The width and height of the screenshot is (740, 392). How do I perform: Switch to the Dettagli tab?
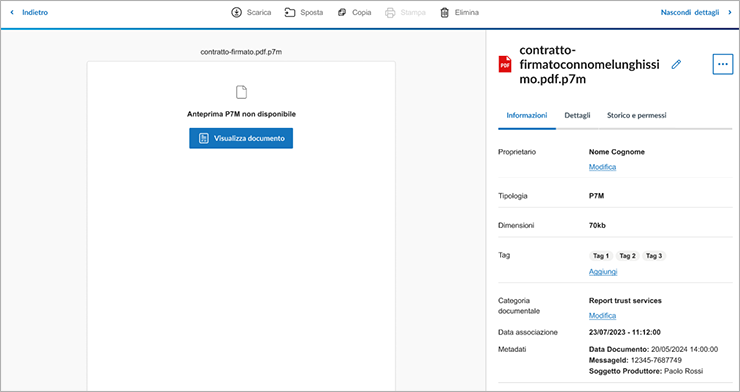click(577, 115)
